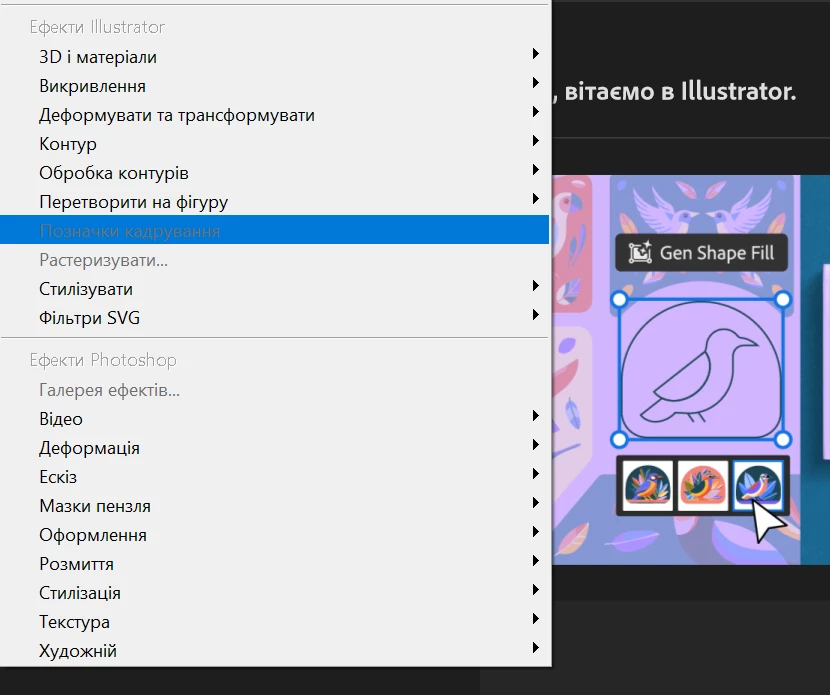Image resolution: width=830 pixels, height=695 pixels.
Task: Open the Обробка контурів submenu
Action: [275, 173]
